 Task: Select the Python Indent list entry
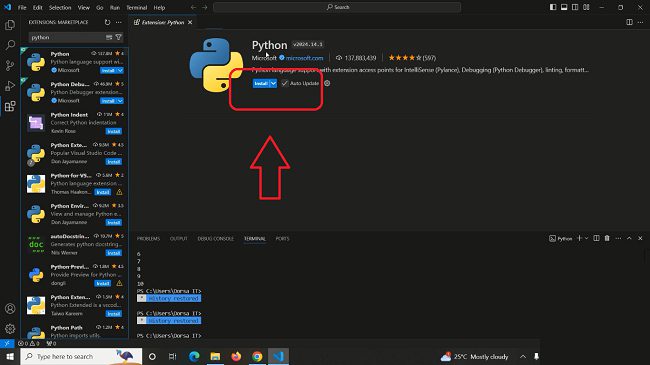pyautogui.click(x=75, y=123)
